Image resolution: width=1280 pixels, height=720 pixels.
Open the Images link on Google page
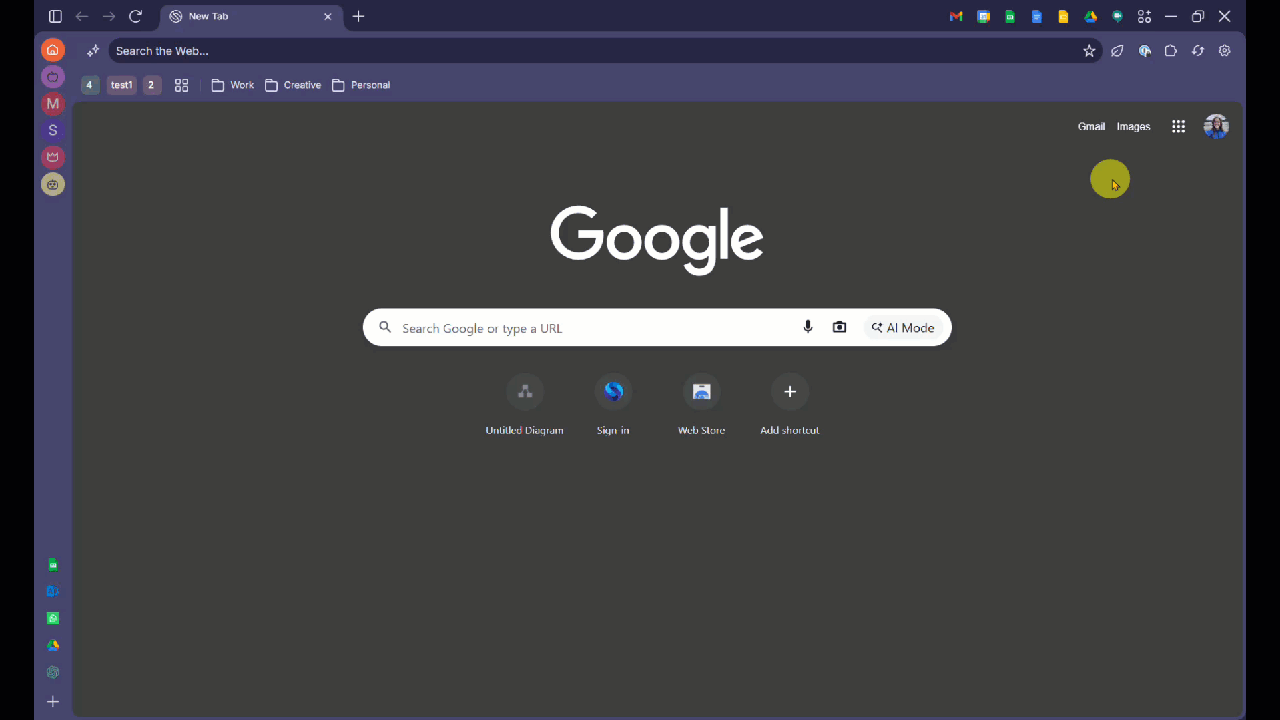(x=1133, y=126)
